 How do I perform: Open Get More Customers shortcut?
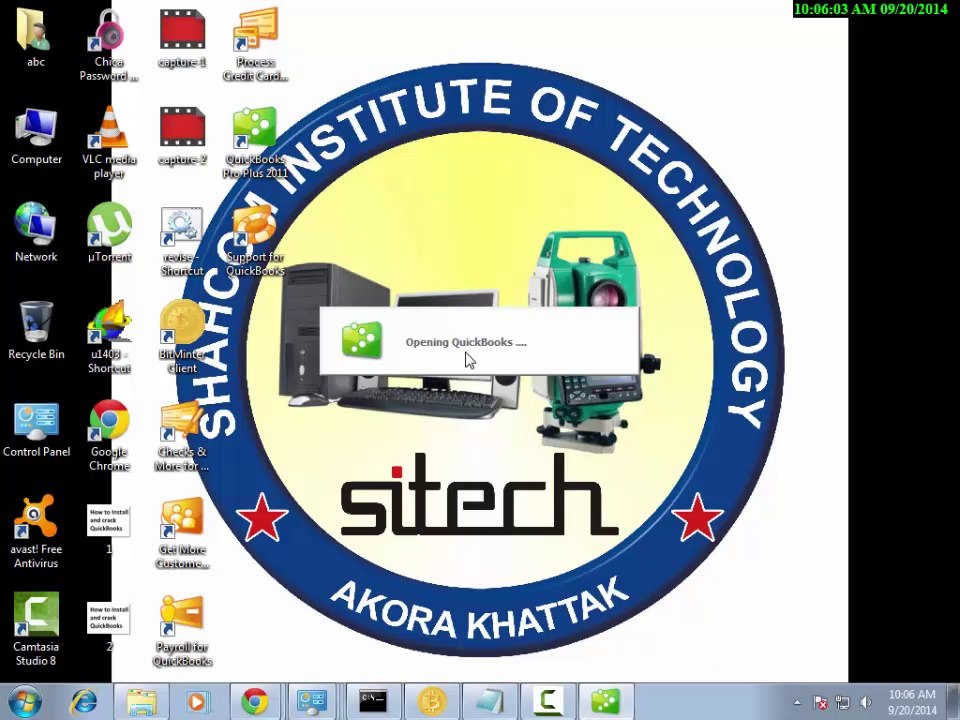pyautogui.click(x=182, y=533)
